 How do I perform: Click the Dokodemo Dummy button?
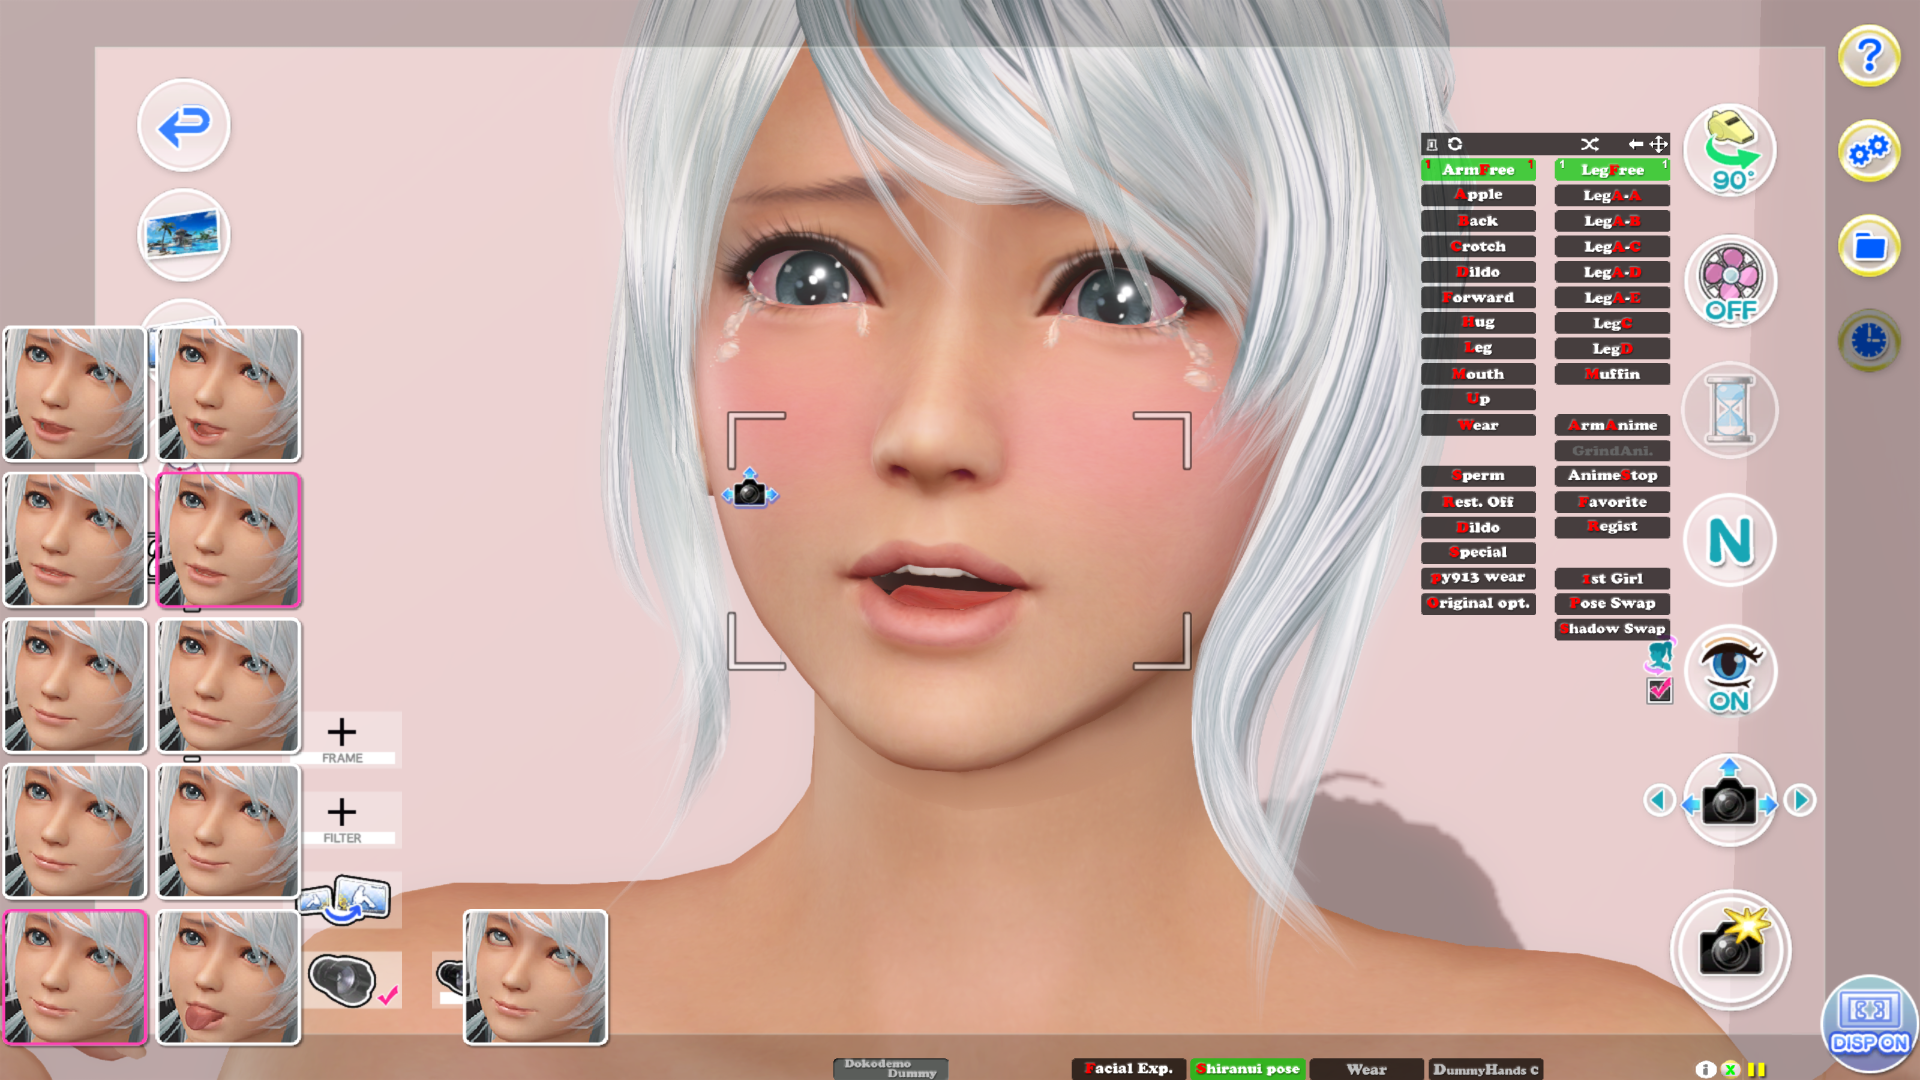pyautogui.click(x=890, y=1069)
